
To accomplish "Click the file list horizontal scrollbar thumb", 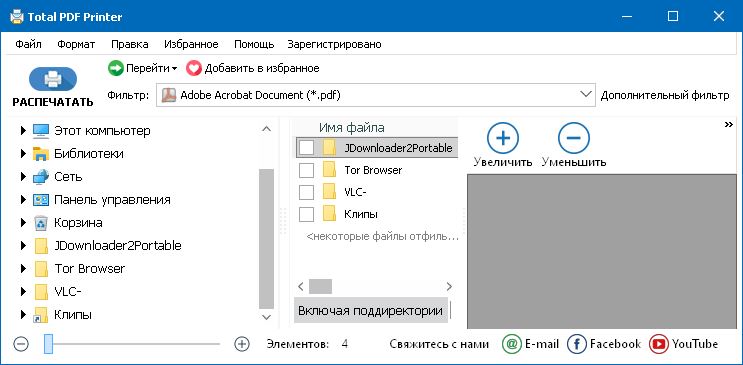I will [x=320, y=286].
